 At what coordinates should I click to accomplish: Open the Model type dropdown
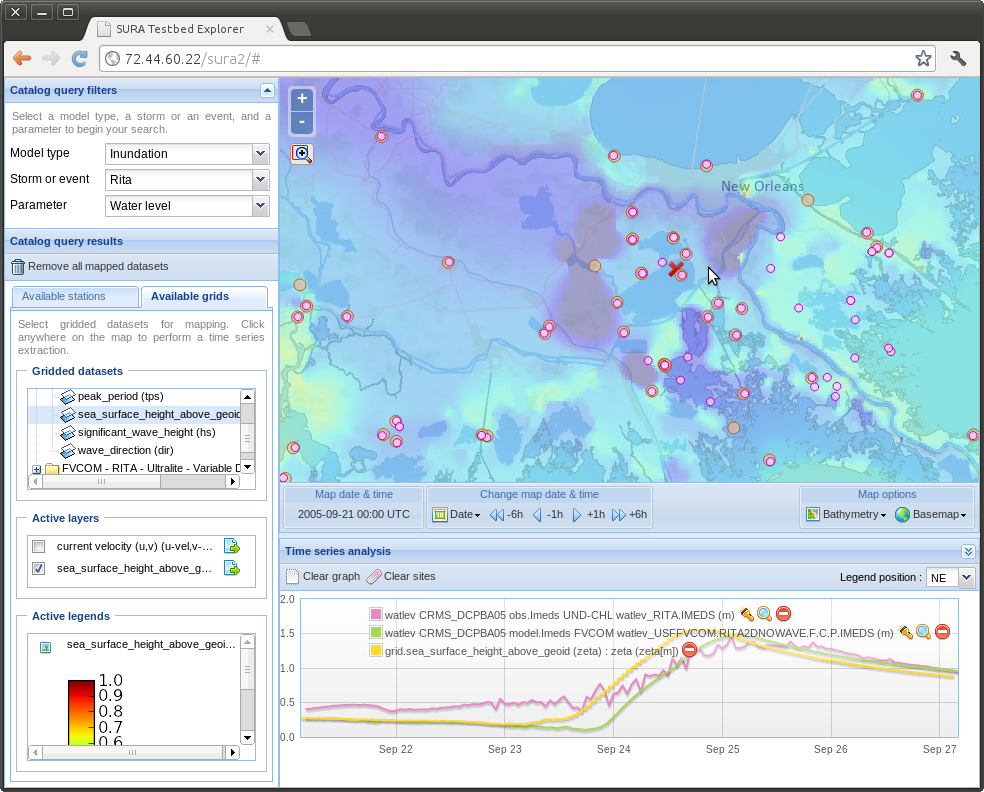pos(260,154)
